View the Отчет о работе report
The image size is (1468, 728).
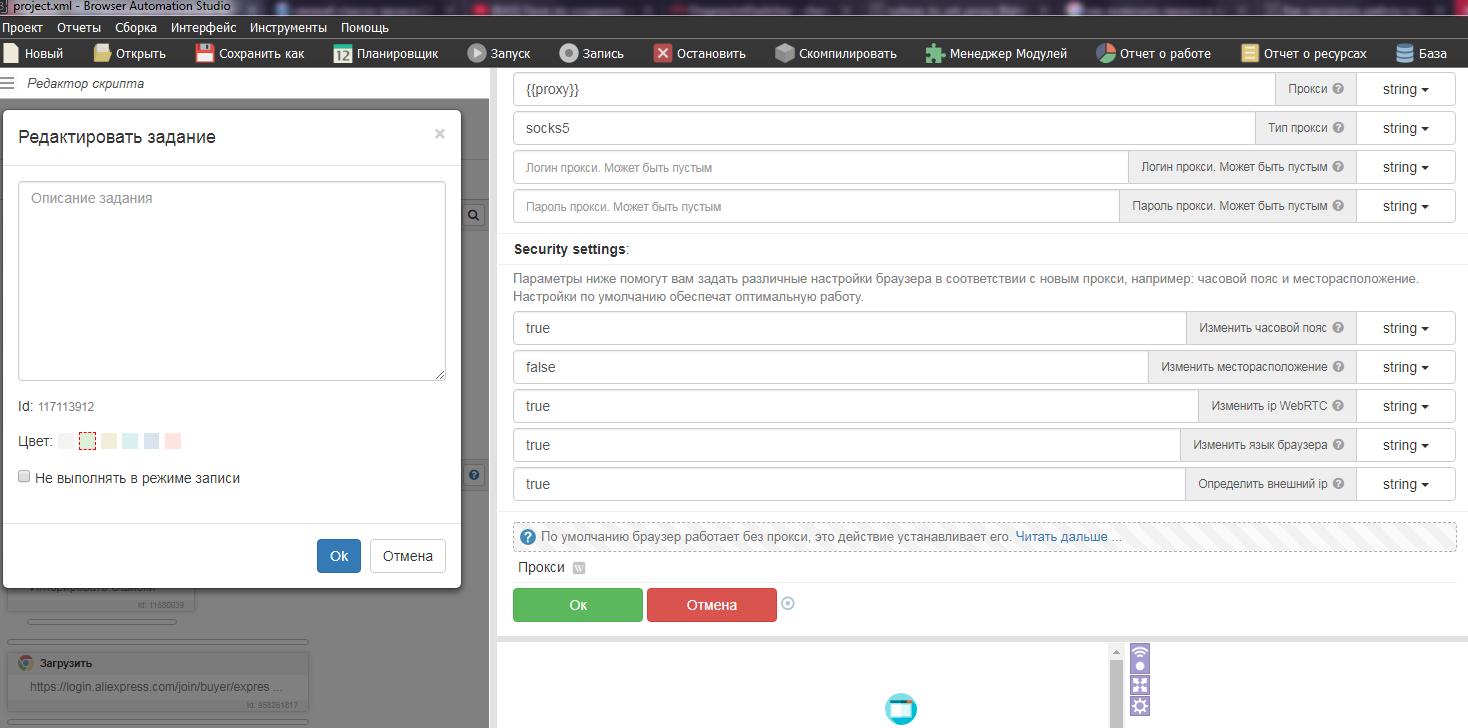(x=1153, y=53)
